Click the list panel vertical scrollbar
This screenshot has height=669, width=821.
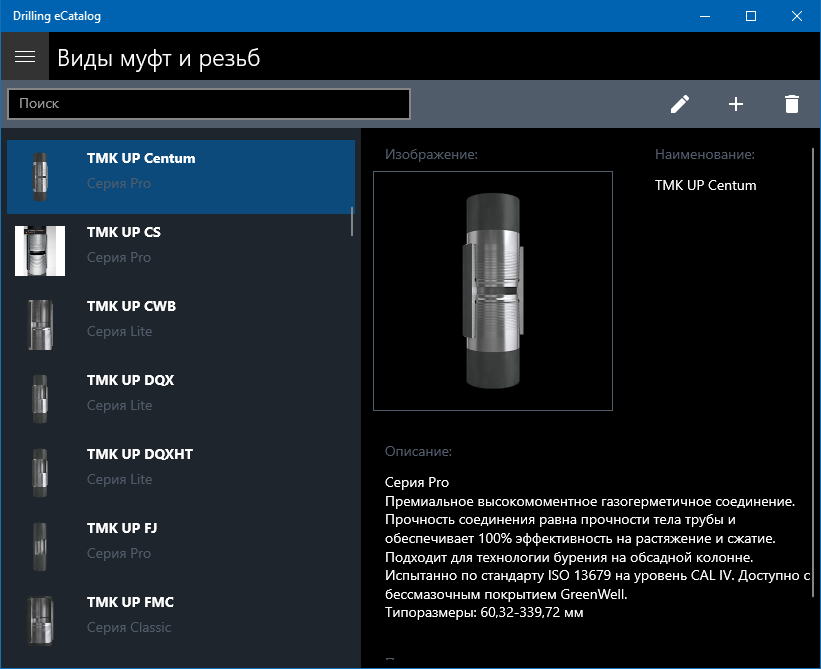(x=352, y=221)
